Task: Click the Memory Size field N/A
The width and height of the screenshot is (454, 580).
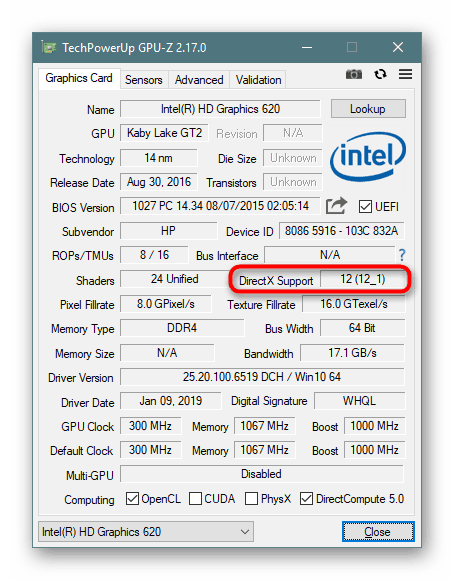Action: tap(167, 353)
